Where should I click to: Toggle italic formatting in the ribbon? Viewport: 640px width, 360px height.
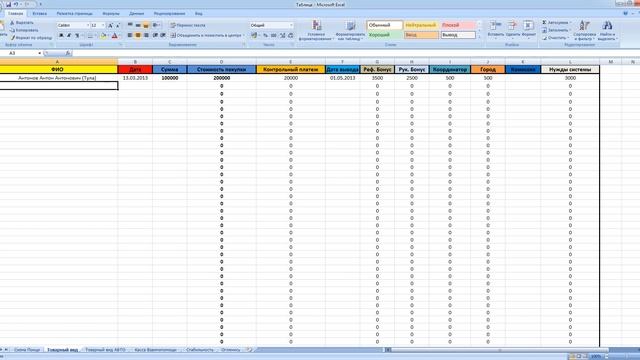(x=69, y=36)
